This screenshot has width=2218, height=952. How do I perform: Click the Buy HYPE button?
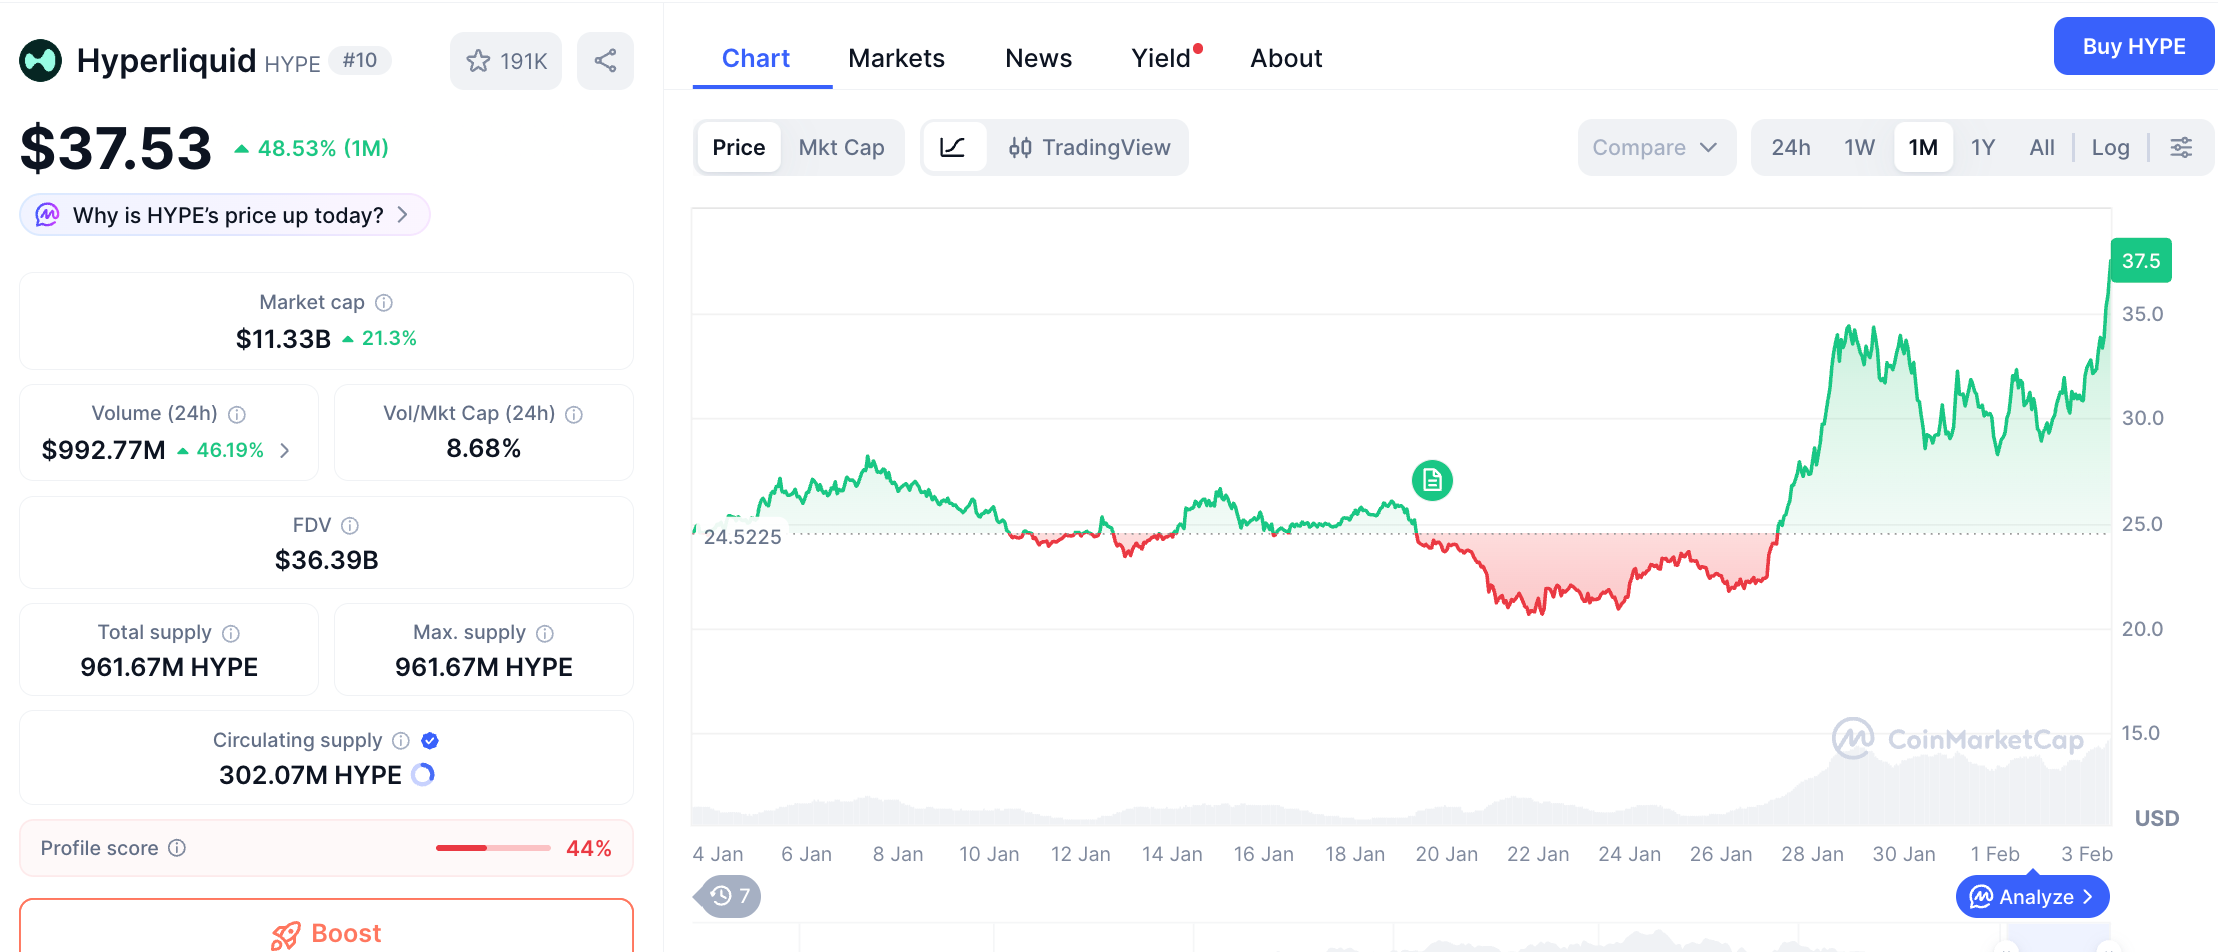pyautogui.click(x=2133, y=47)
